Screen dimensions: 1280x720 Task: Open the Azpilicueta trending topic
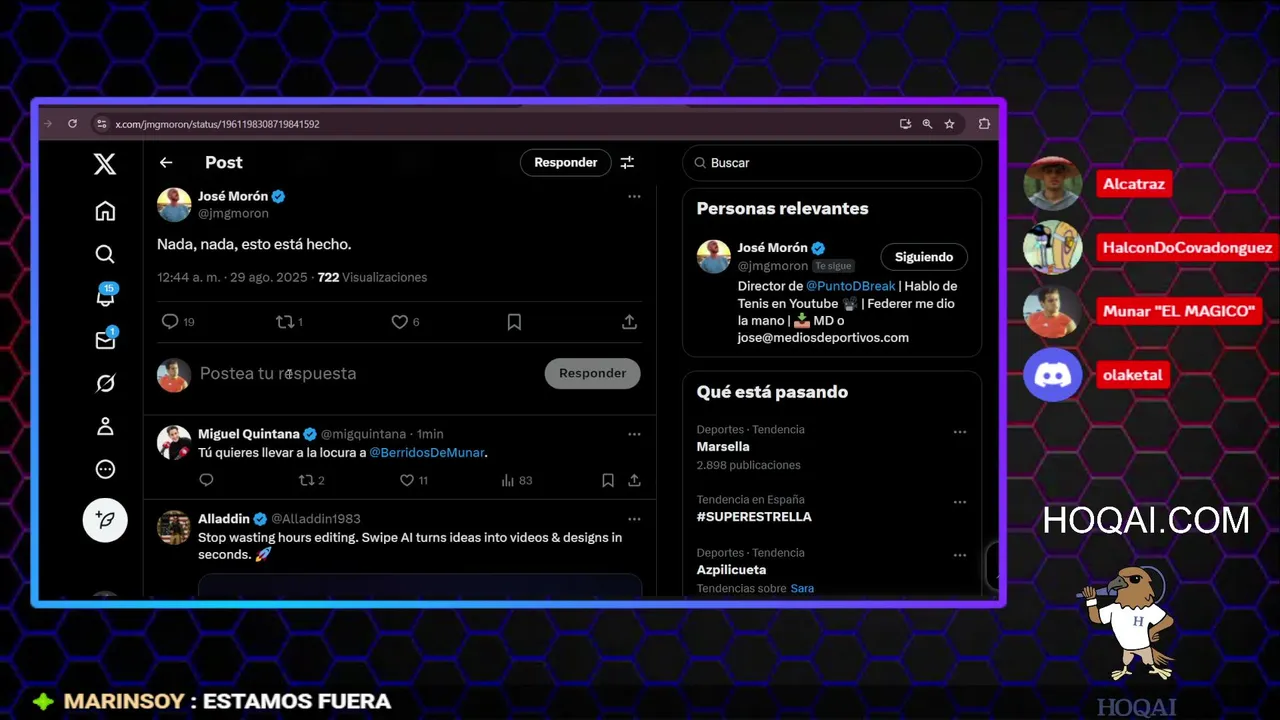click(x=732, y=570)
